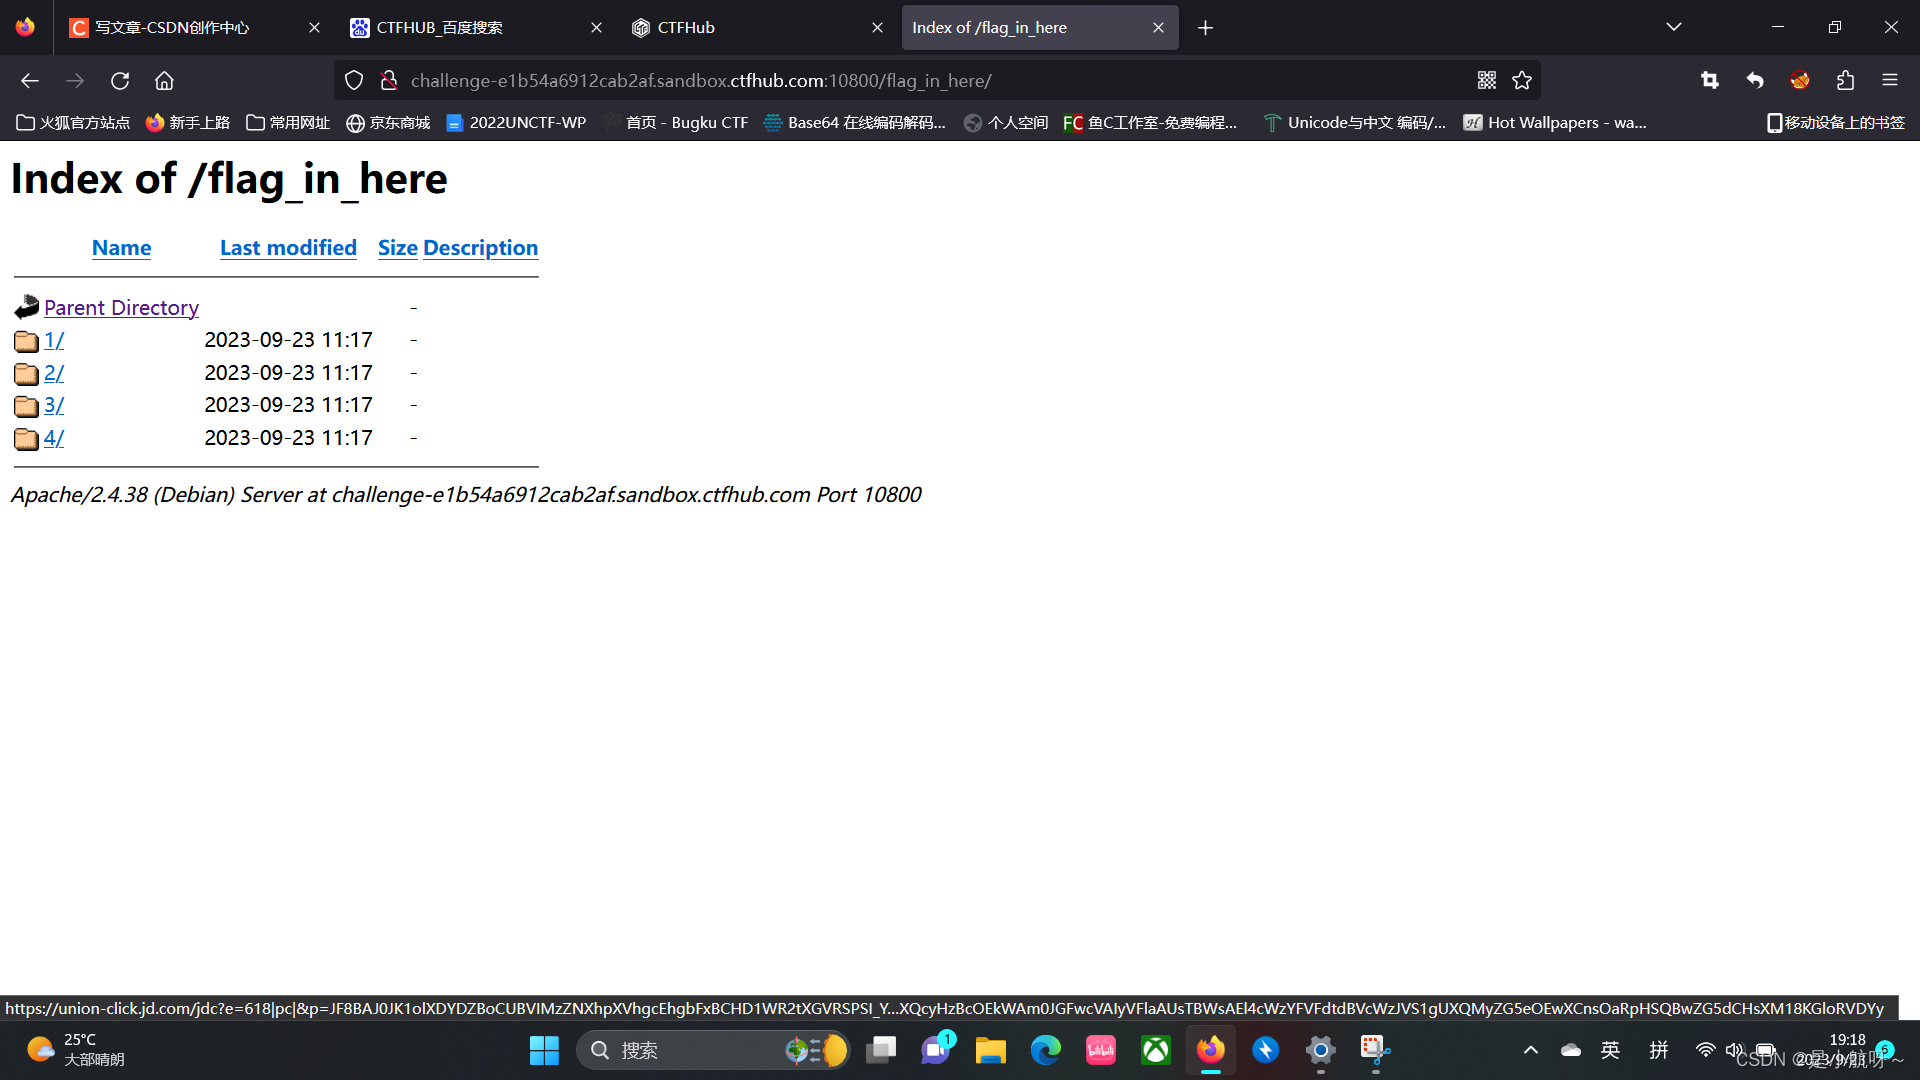This screenshot has width=1920, height=1080.
Task: Open the Parent Directory link
Action: point(121,308)
